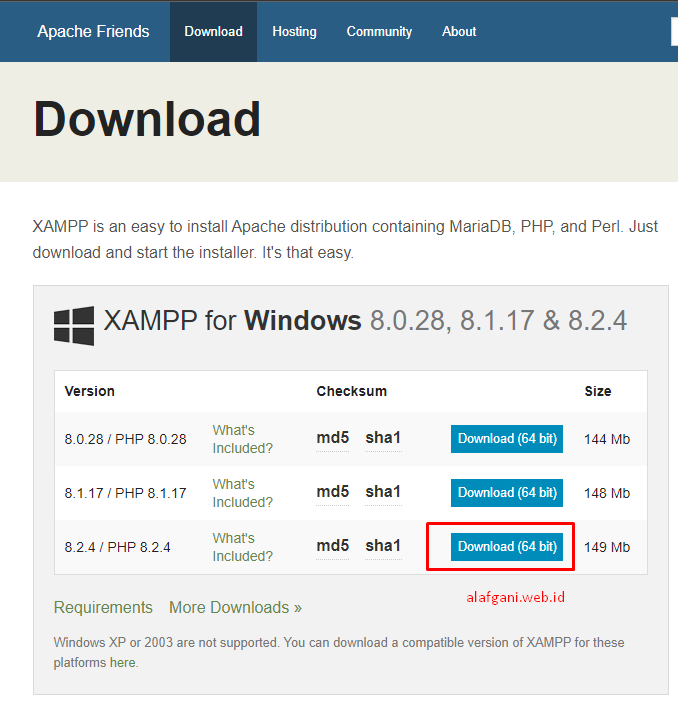Viewport: 678px width, 708px height.
Task: Download XAMPP 8.1.17 64 bit
Action: (x=507, y=493)
